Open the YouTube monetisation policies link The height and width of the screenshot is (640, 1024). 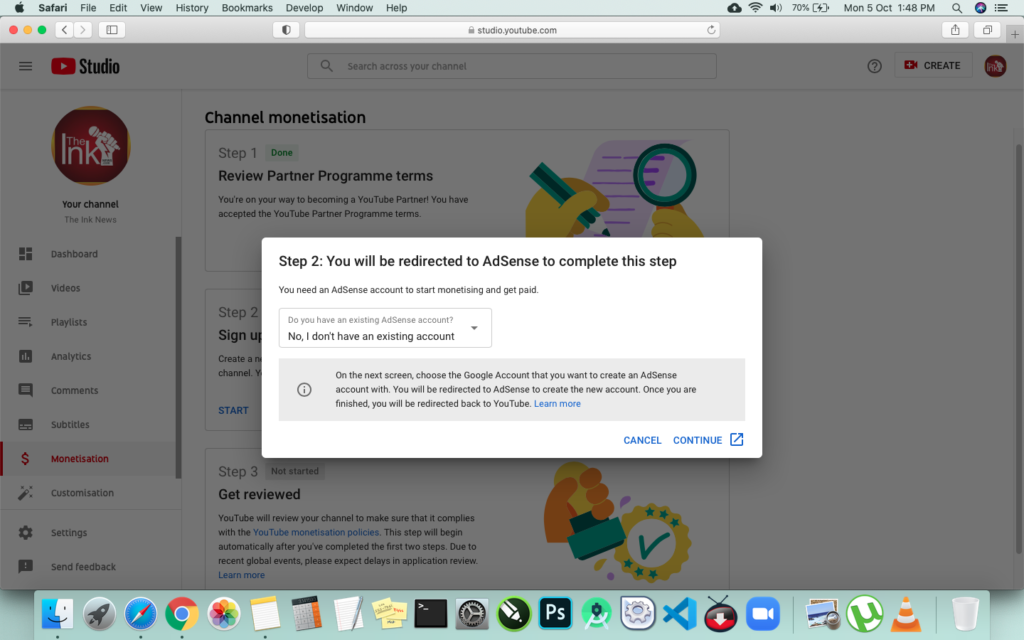click(316, 532)
